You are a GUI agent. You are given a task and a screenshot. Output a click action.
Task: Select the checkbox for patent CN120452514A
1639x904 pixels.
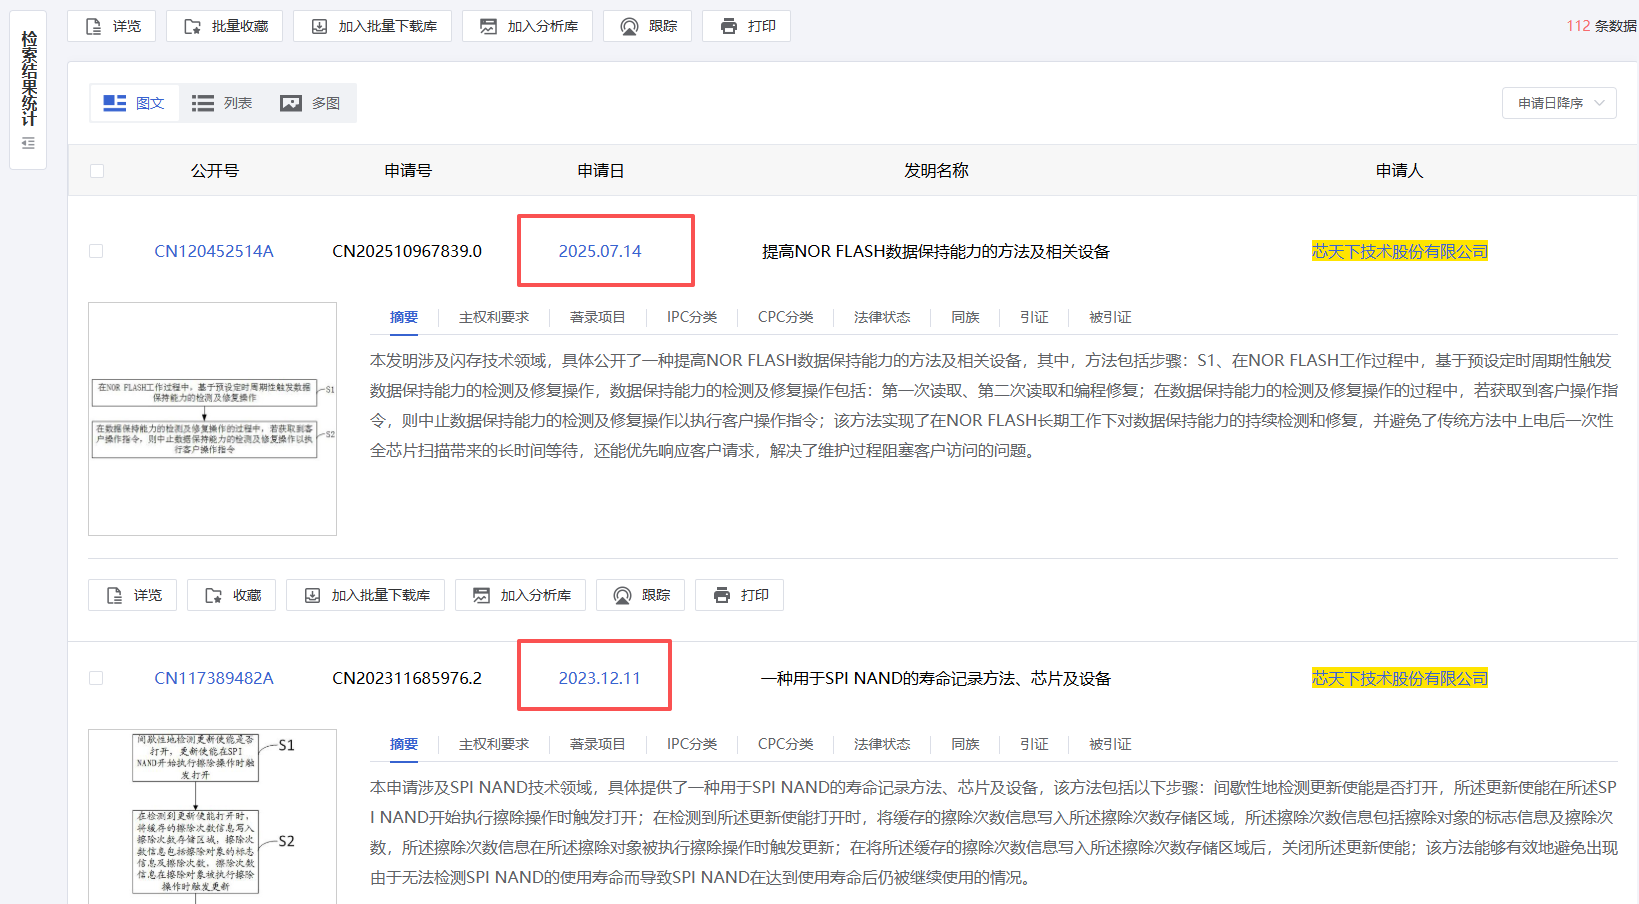(x=96, y=250)
